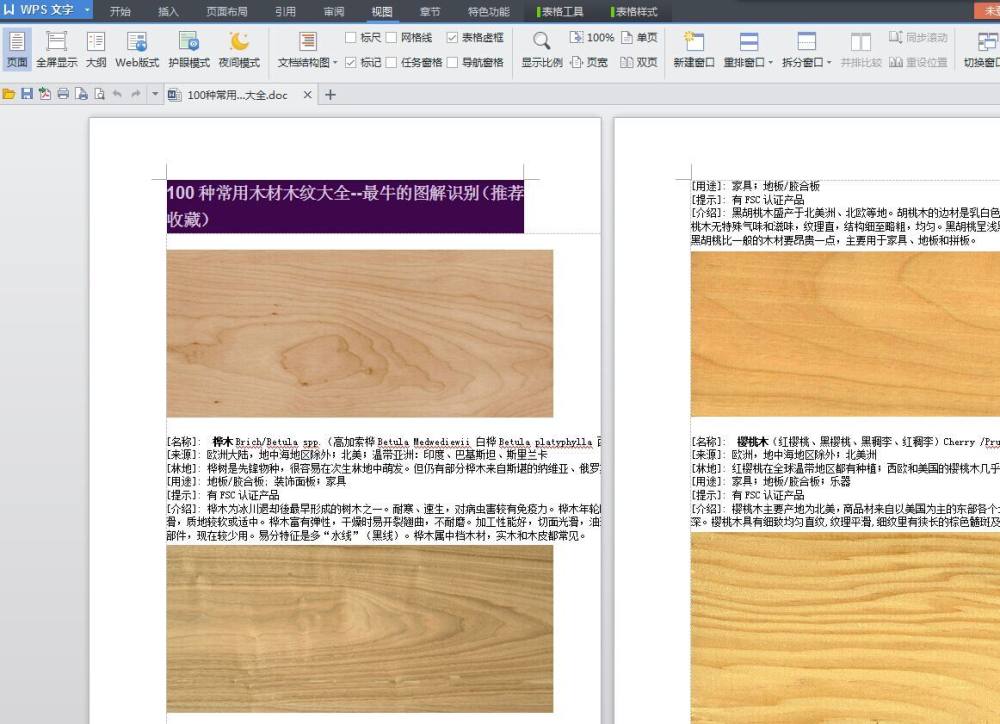Uncheck the marks (标记) checkbox
Image resolution: width=1000 pixels, height=724 pixels.
click(x=351, y=62)
